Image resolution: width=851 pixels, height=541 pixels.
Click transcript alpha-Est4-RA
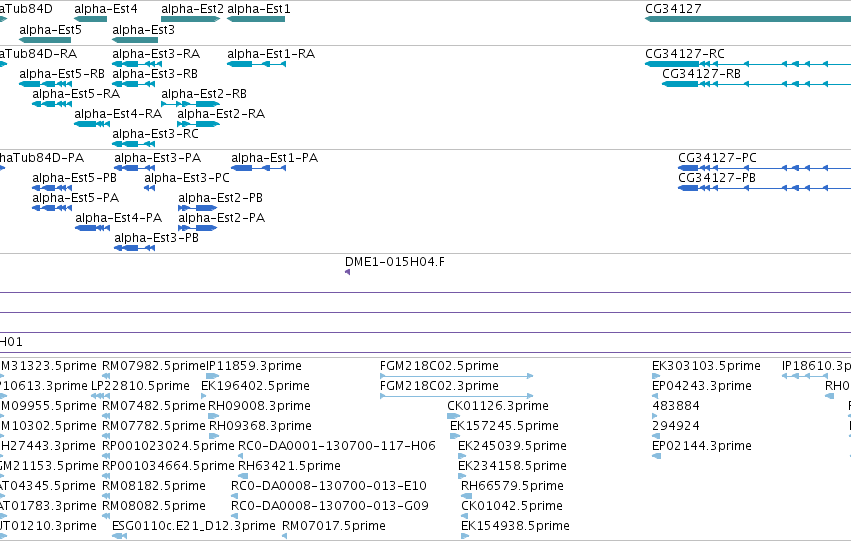coord(92,124)
